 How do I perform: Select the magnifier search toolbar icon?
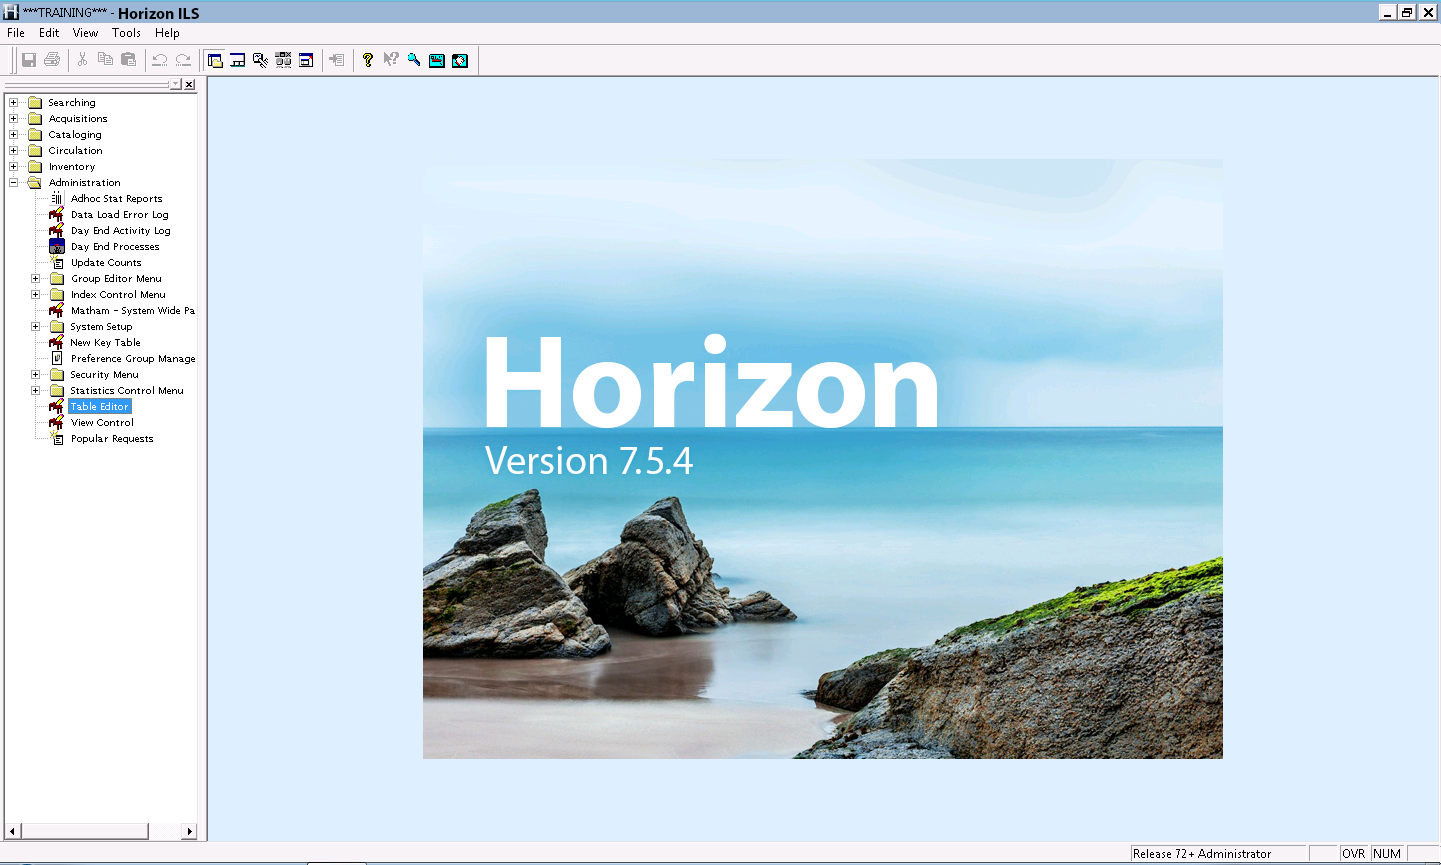tap(413, 60)
